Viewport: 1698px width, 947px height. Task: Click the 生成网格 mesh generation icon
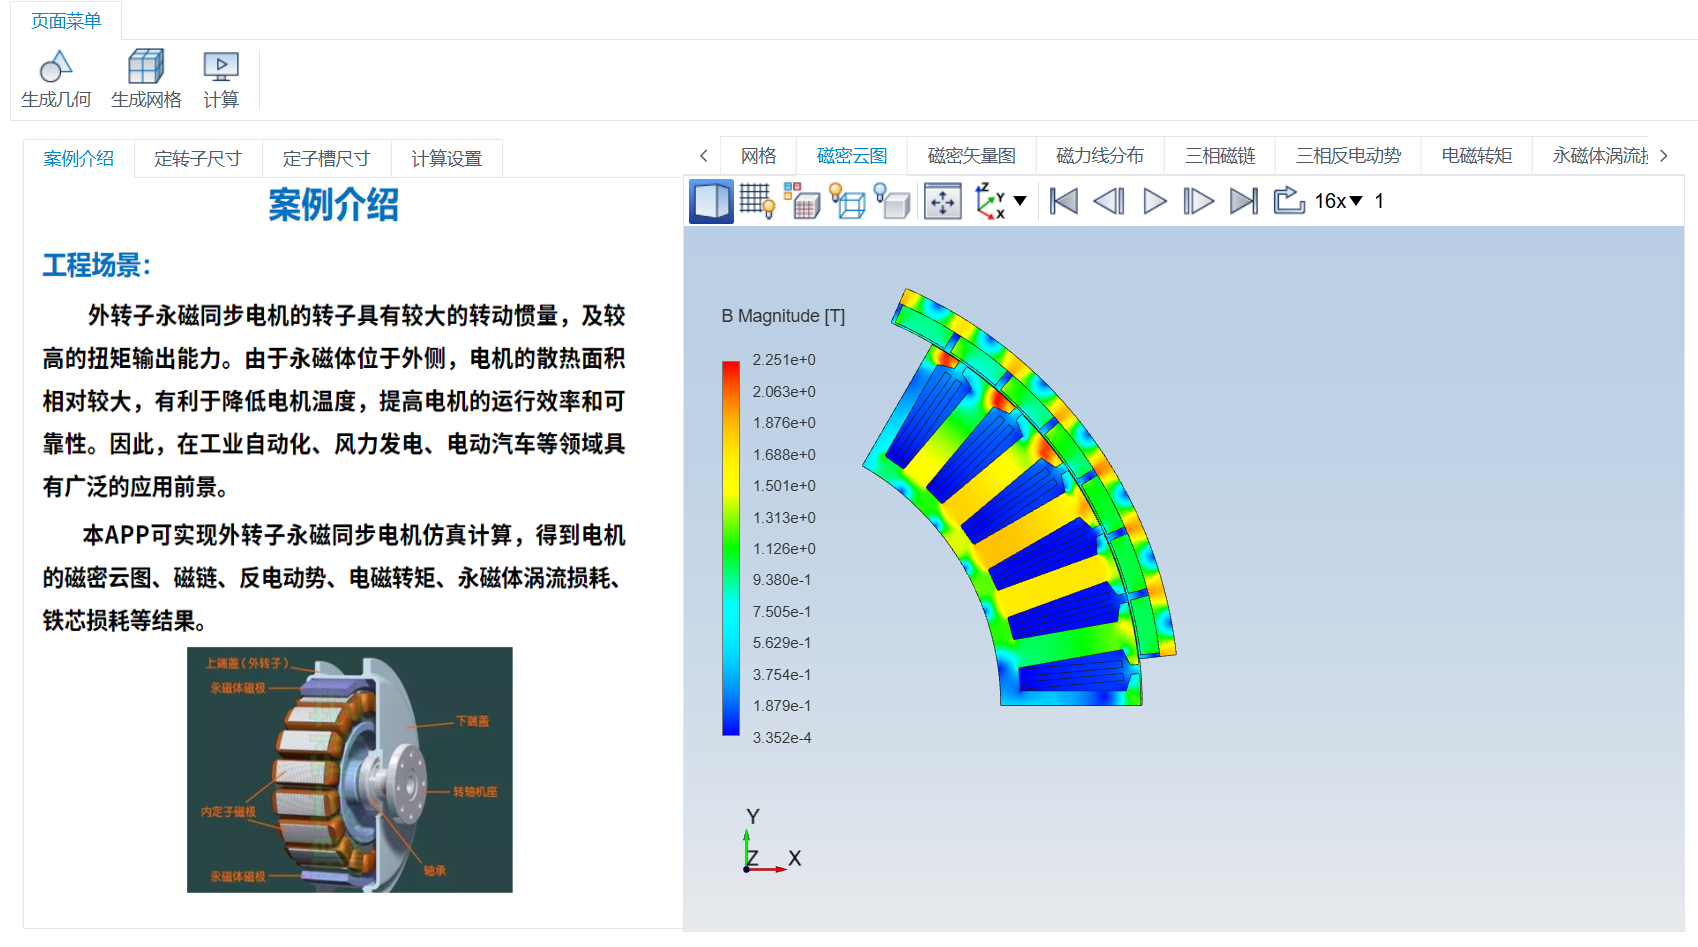click(x=146, y=67)
